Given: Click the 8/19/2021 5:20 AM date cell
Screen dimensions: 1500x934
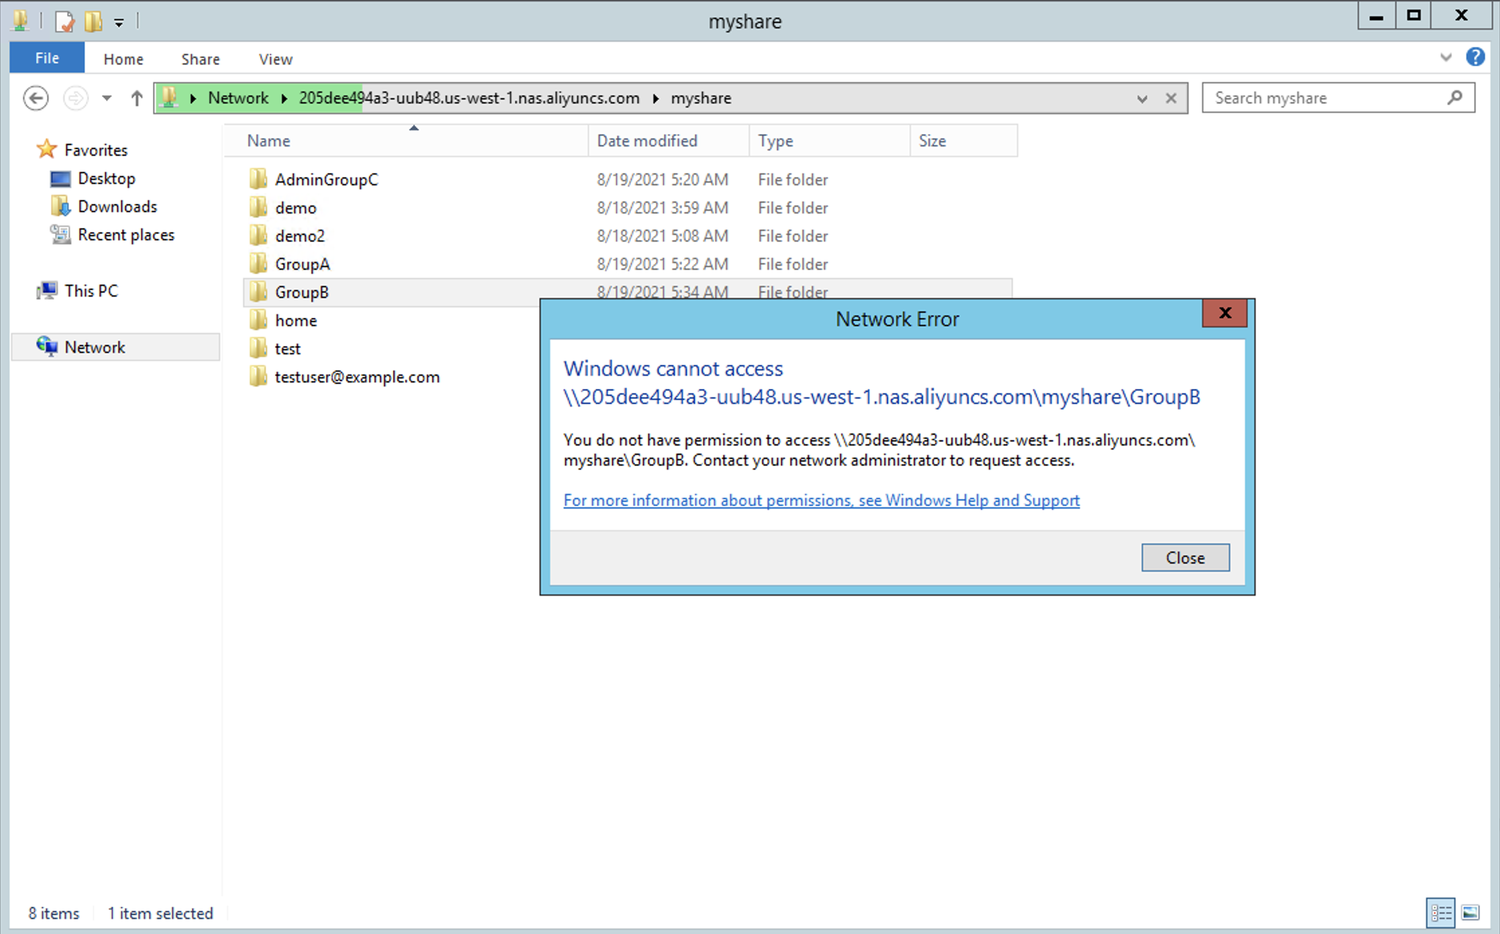Looking at the screenshot, I should coord(662,180).
